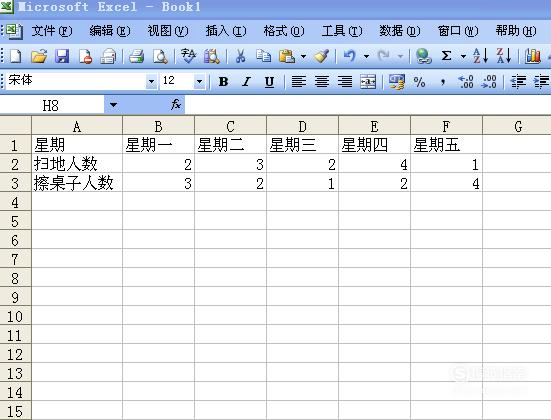Click in the formula bar input
Image resolution: width=551 pixels, height=420 pixels.
[367, 104]
